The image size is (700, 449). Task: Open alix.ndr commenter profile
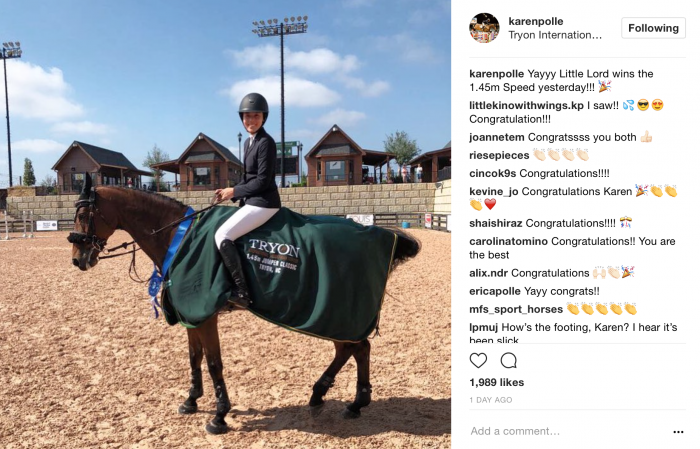[x=488, y=273]
